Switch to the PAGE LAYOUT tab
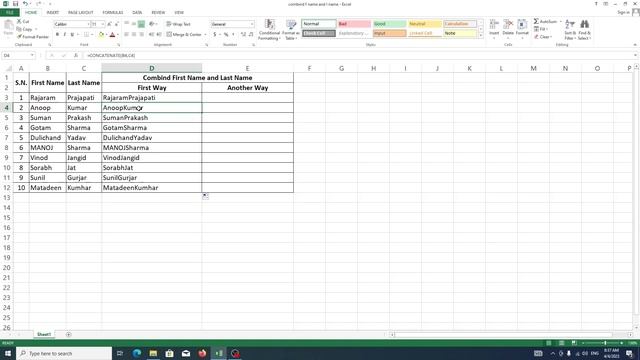This screenshot has width=640, height=360. coord(80,13)
